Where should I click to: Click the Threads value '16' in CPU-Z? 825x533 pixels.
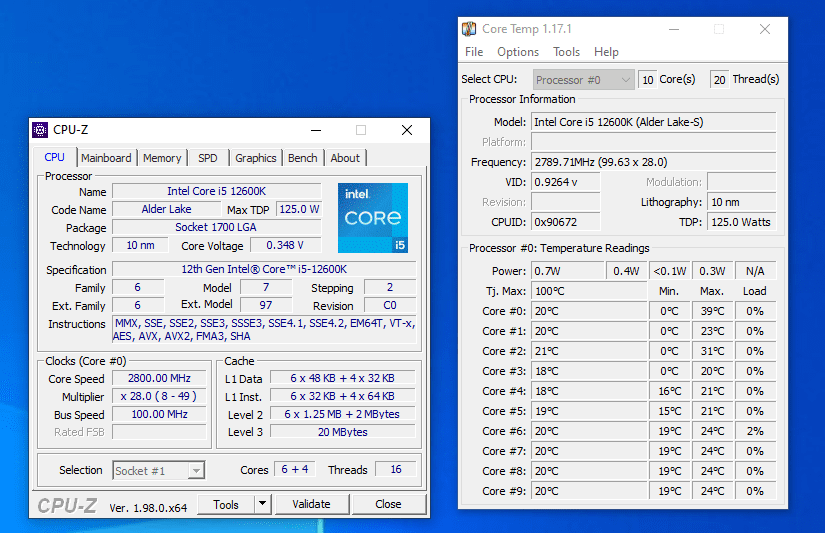pos(396,469)
